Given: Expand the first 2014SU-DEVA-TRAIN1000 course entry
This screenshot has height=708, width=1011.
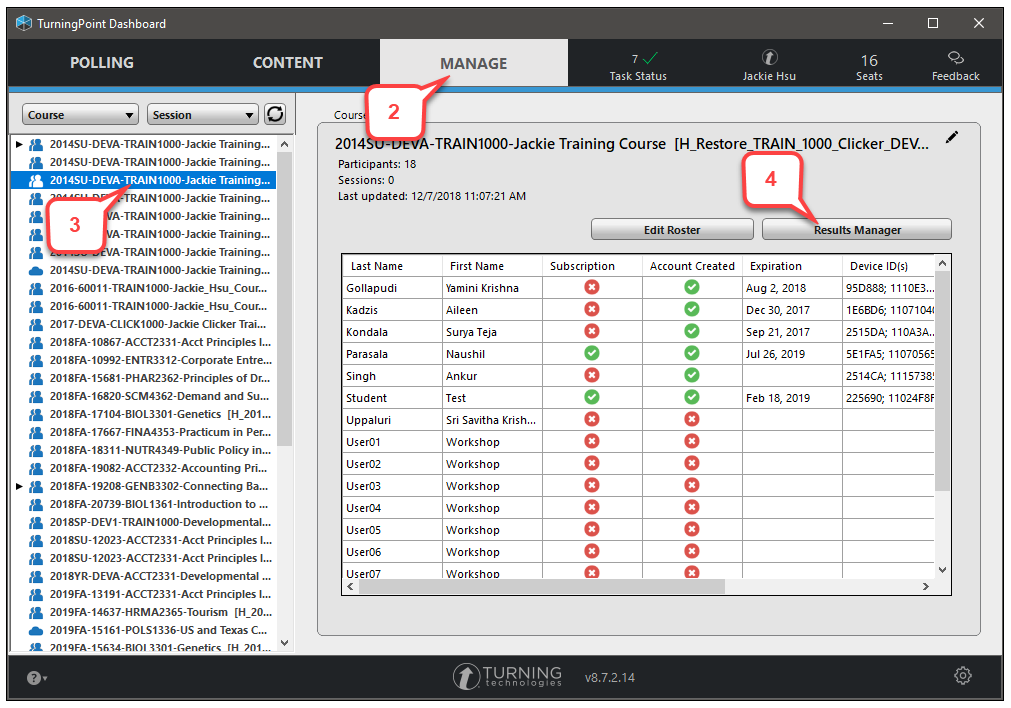Looking at the screenshot, I should pos(19,144).
